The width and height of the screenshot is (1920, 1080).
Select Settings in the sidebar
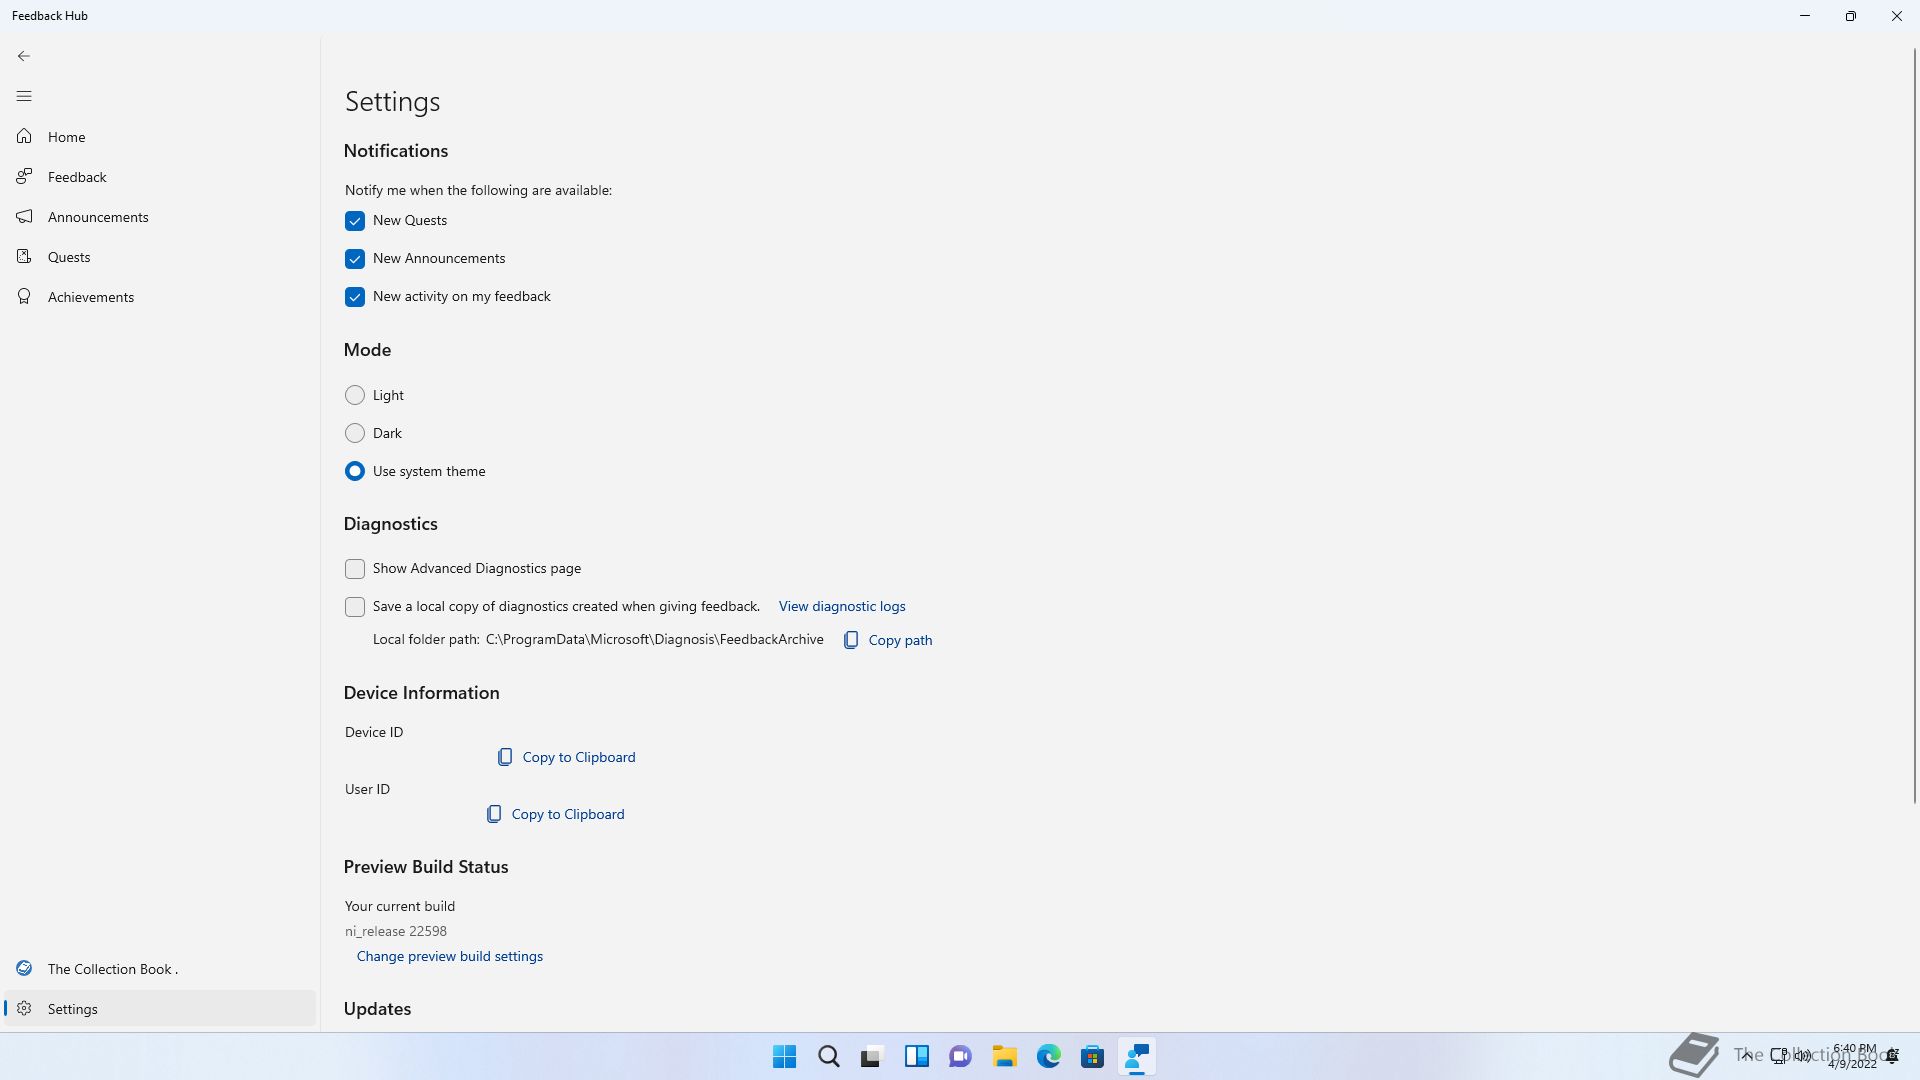[160, 1009]
